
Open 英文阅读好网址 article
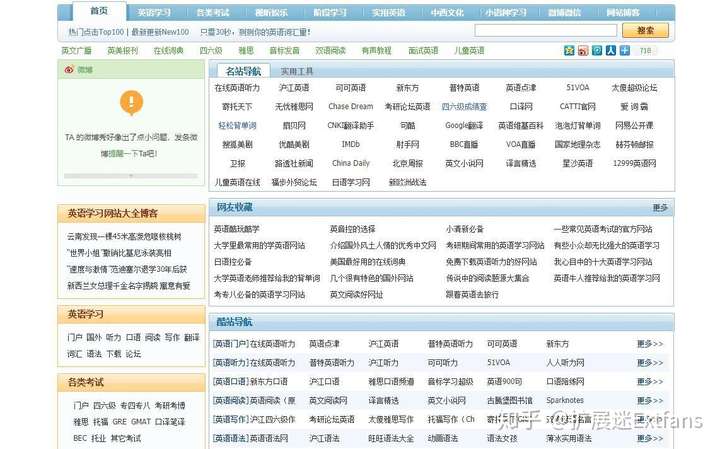356,294
